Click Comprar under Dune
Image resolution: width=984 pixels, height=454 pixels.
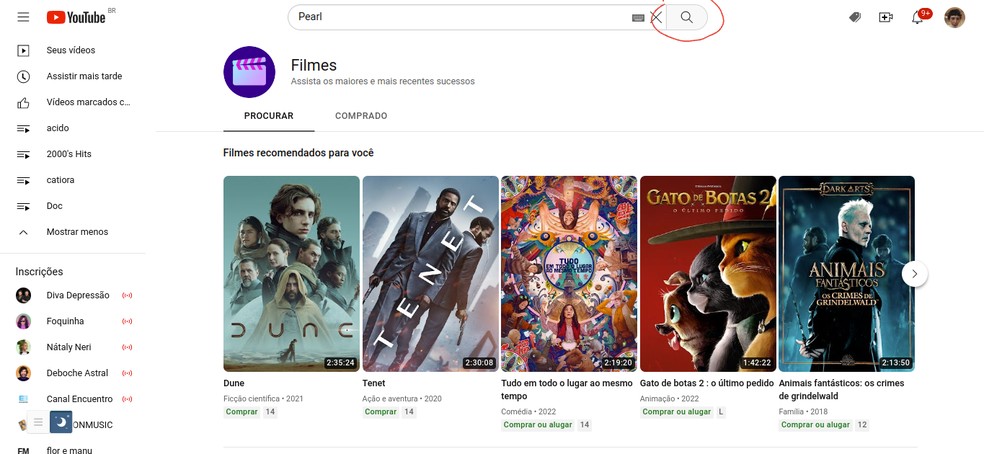pyautogui.click(x=242, y=412)
